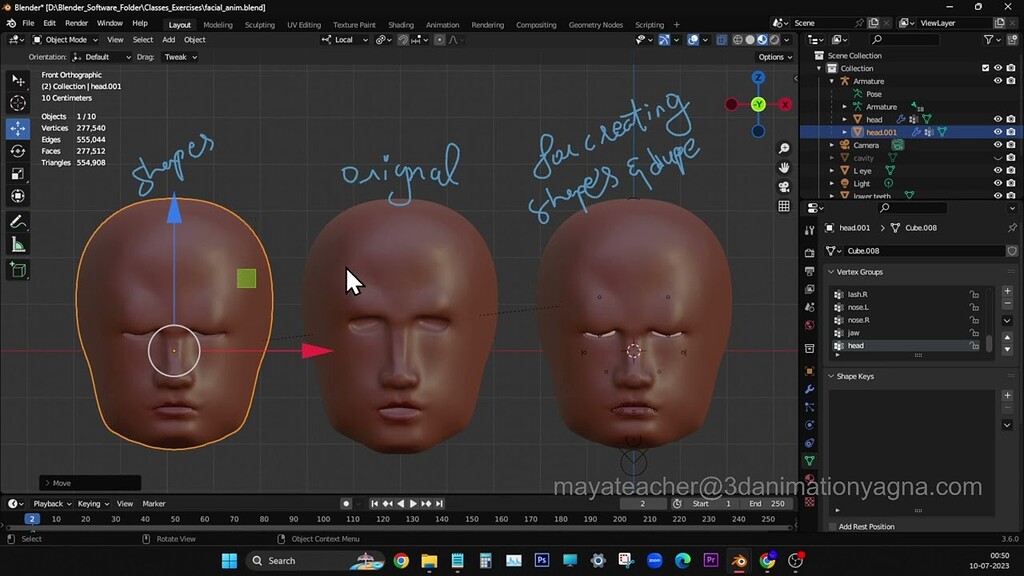Select the Move tool in the left toolbar

point(16,127)
